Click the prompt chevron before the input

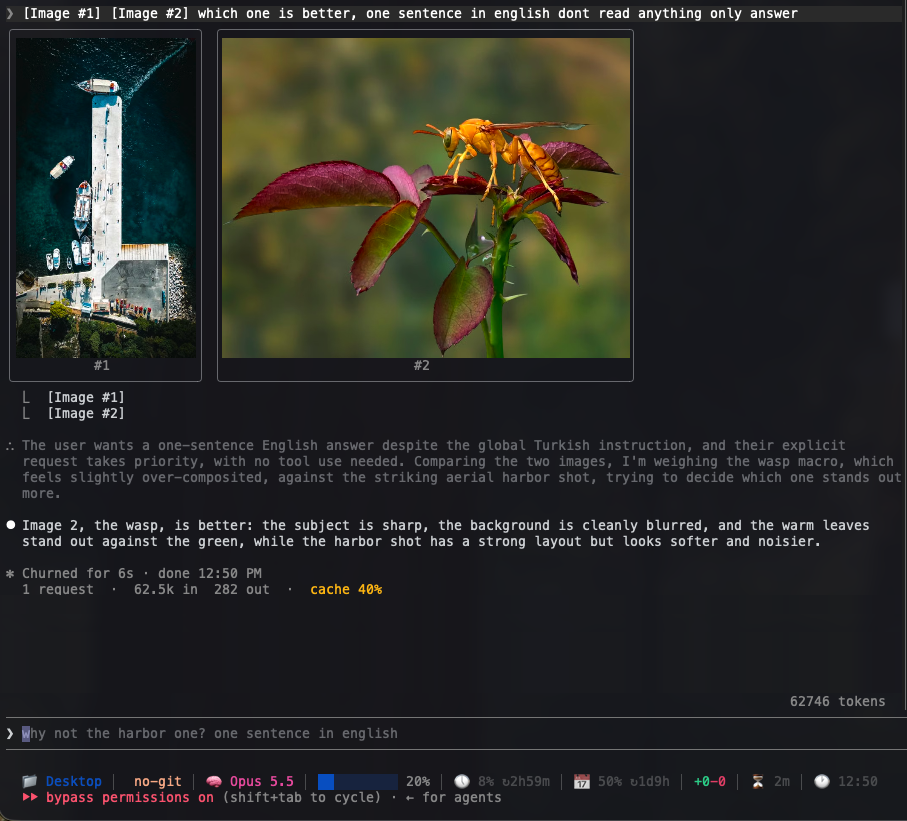click(10, 733)
